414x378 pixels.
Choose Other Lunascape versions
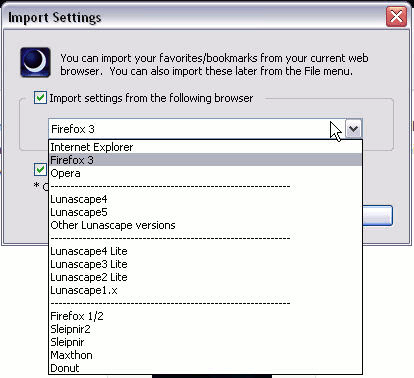pos(205,225)
